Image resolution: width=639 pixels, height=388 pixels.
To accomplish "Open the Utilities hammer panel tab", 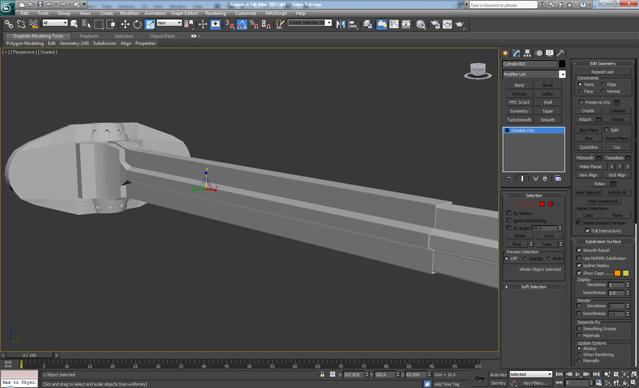I will (x=561, y=53).
